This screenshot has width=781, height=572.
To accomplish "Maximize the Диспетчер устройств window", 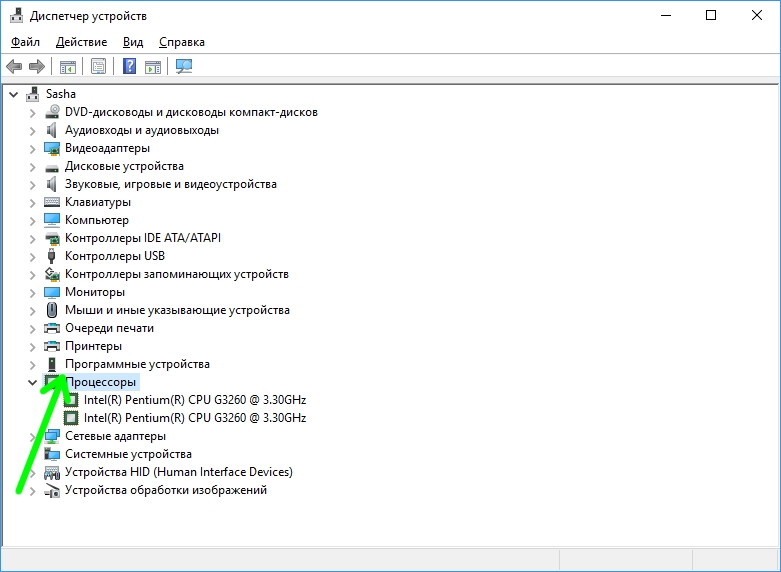I will pyautogui.click(x=711, y=15).
